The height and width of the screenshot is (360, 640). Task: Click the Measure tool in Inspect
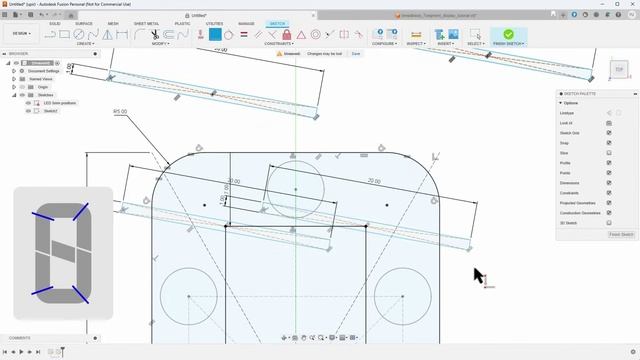click(416, 35)
